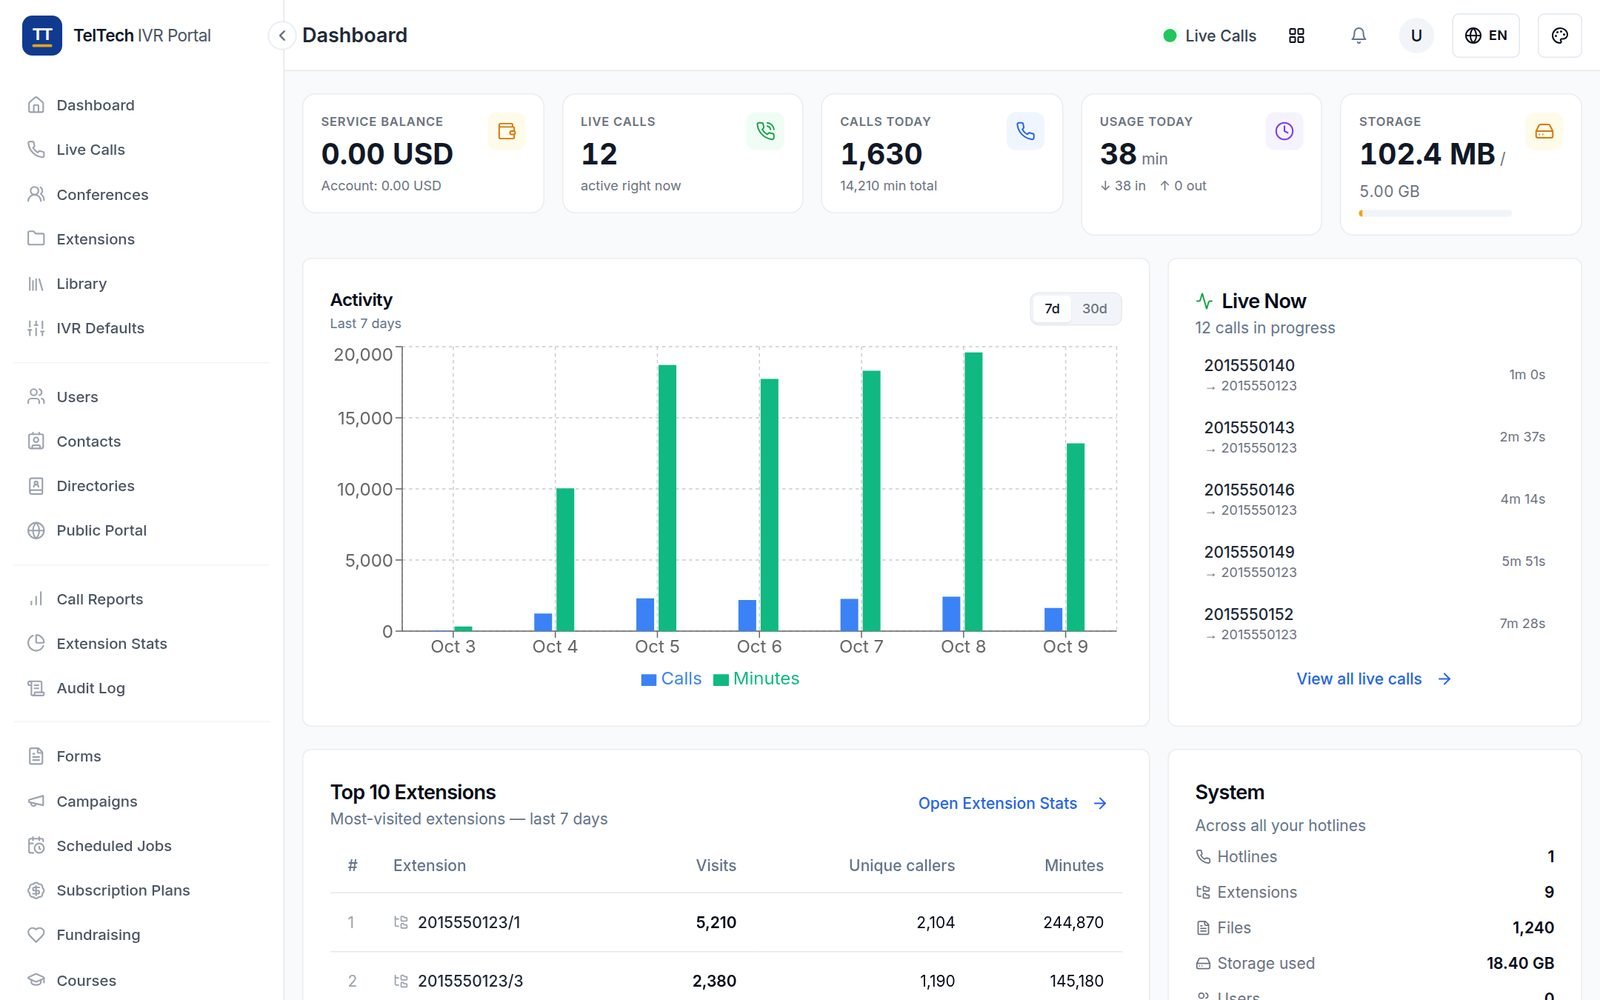1600x1000 pixels.
Task: Select live call from 2015550149
Action: point(1374,561)
